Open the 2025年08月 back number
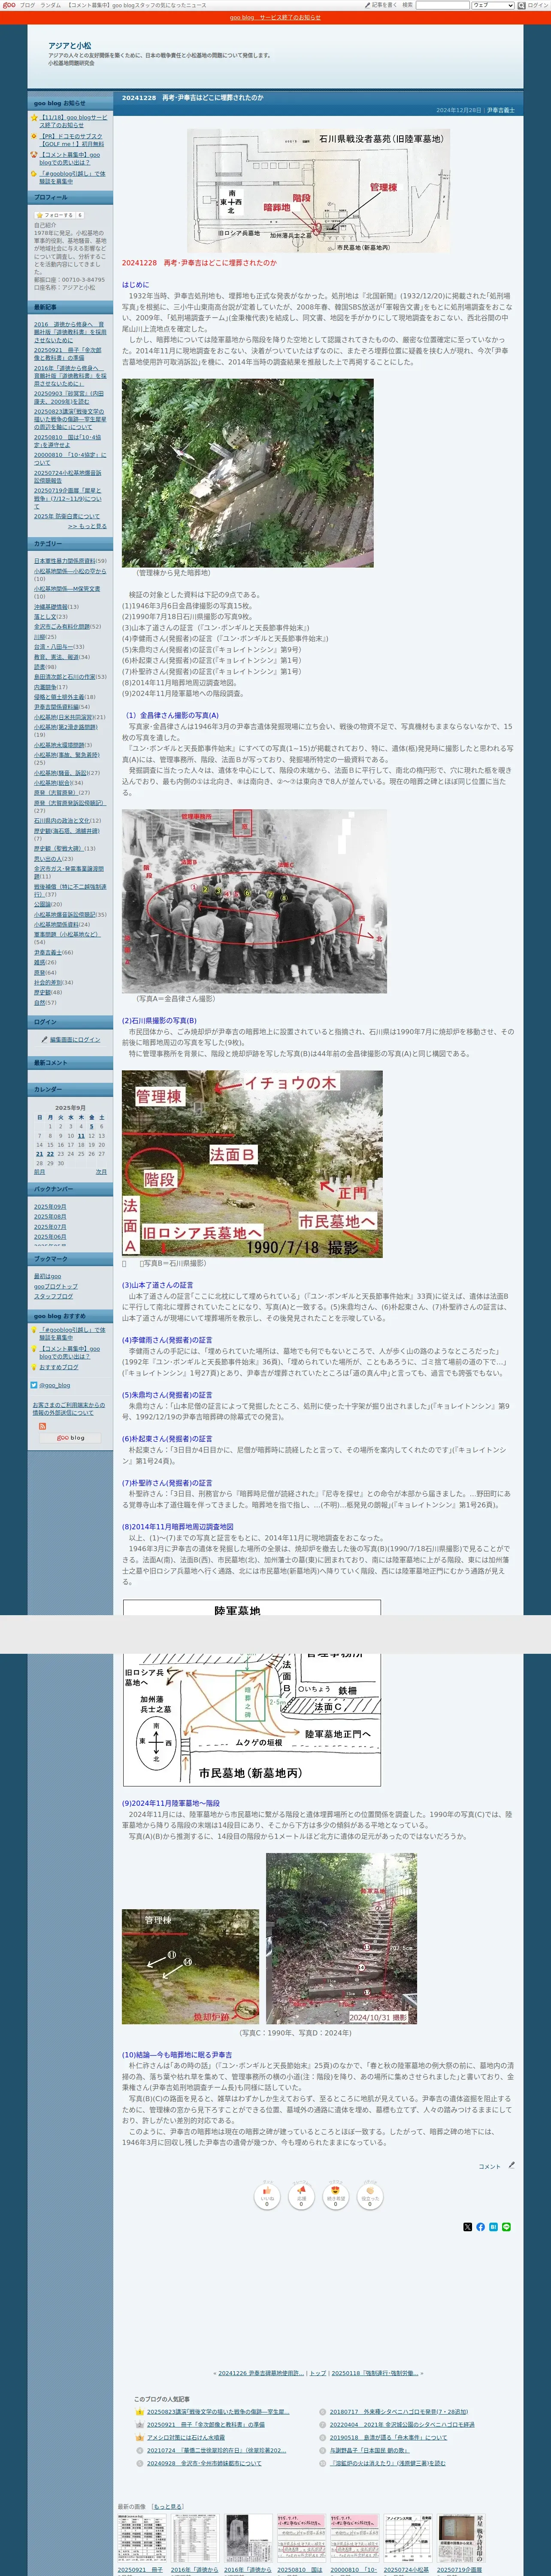Image resolution: width=551 pixels, height=2576 pixels. click(x=50, y=1217)
